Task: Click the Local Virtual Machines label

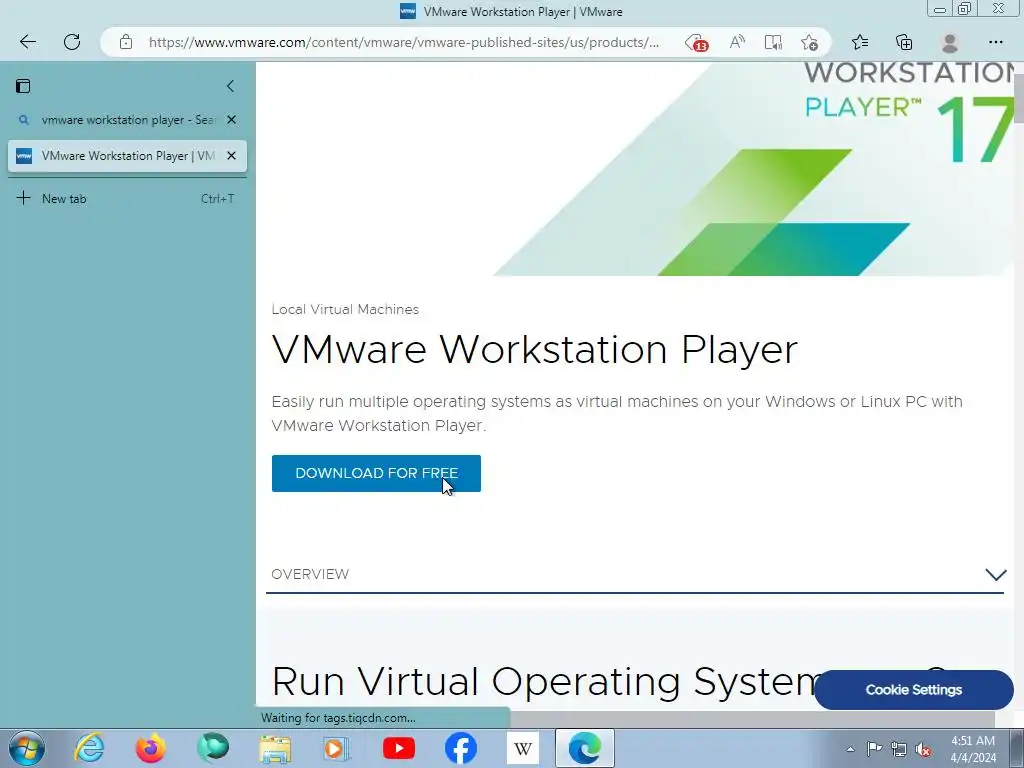Action: pyautogui.click(x=345, y=310)
